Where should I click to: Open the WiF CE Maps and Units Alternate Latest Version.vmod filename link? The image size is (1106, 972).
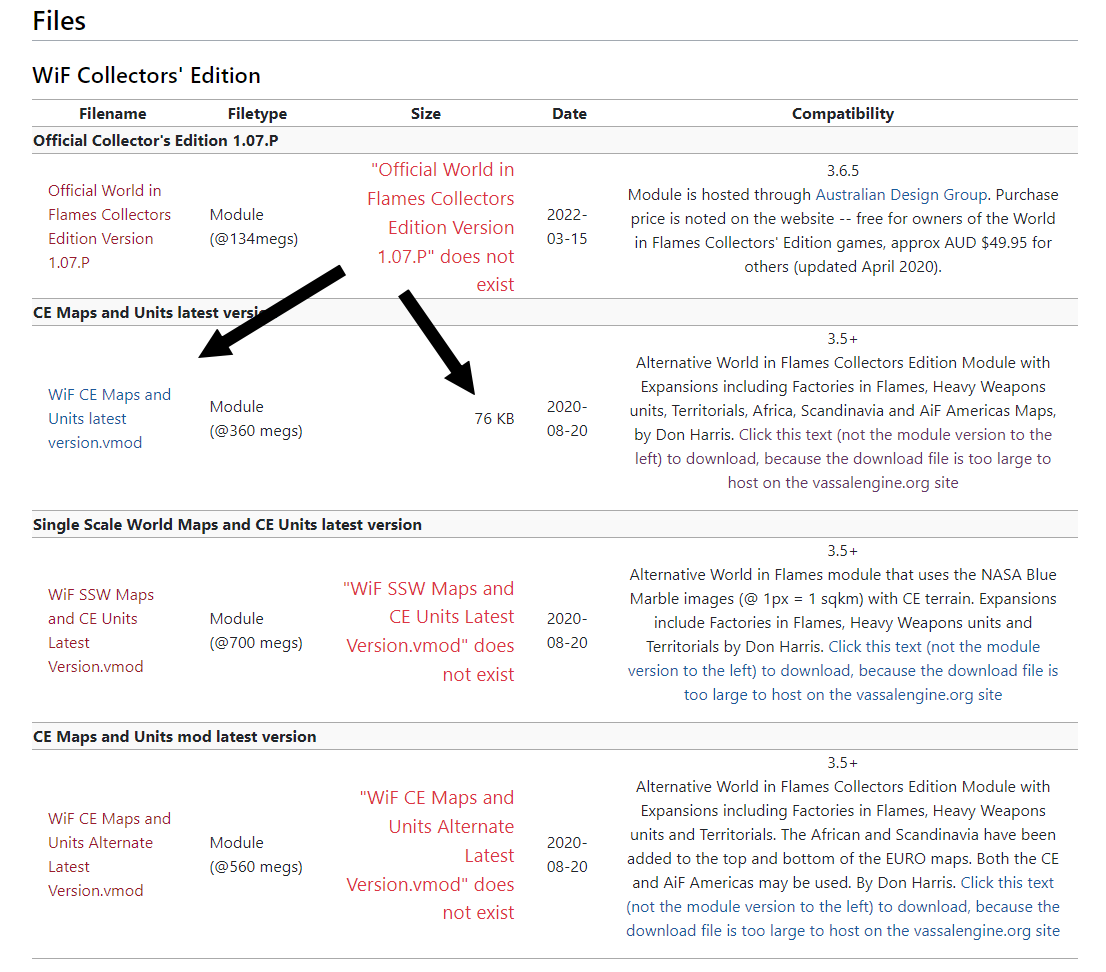click(x=109, y=854)
